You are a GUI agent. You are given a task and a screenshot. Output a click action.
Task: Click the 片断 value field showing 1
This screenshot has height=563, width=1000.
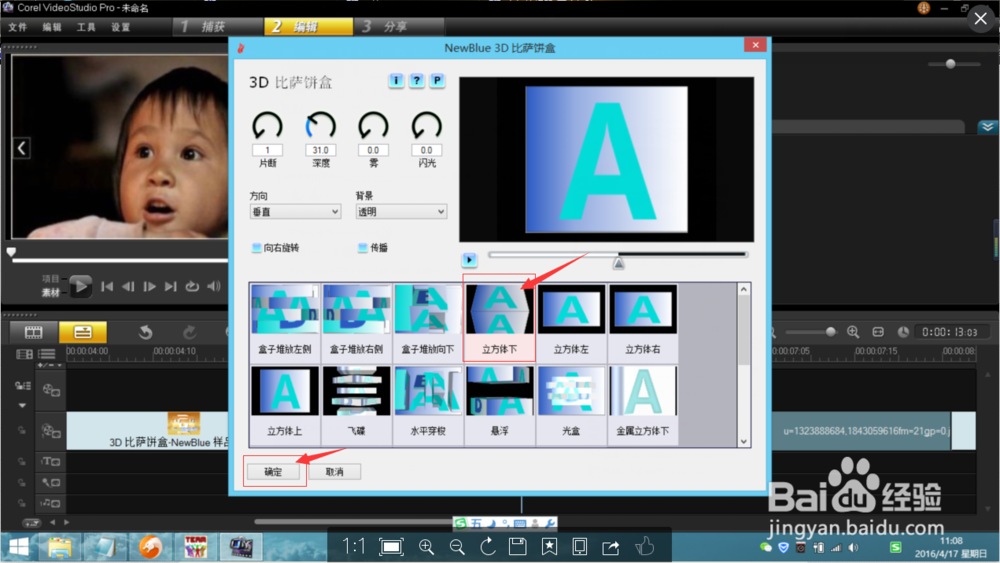267,150
